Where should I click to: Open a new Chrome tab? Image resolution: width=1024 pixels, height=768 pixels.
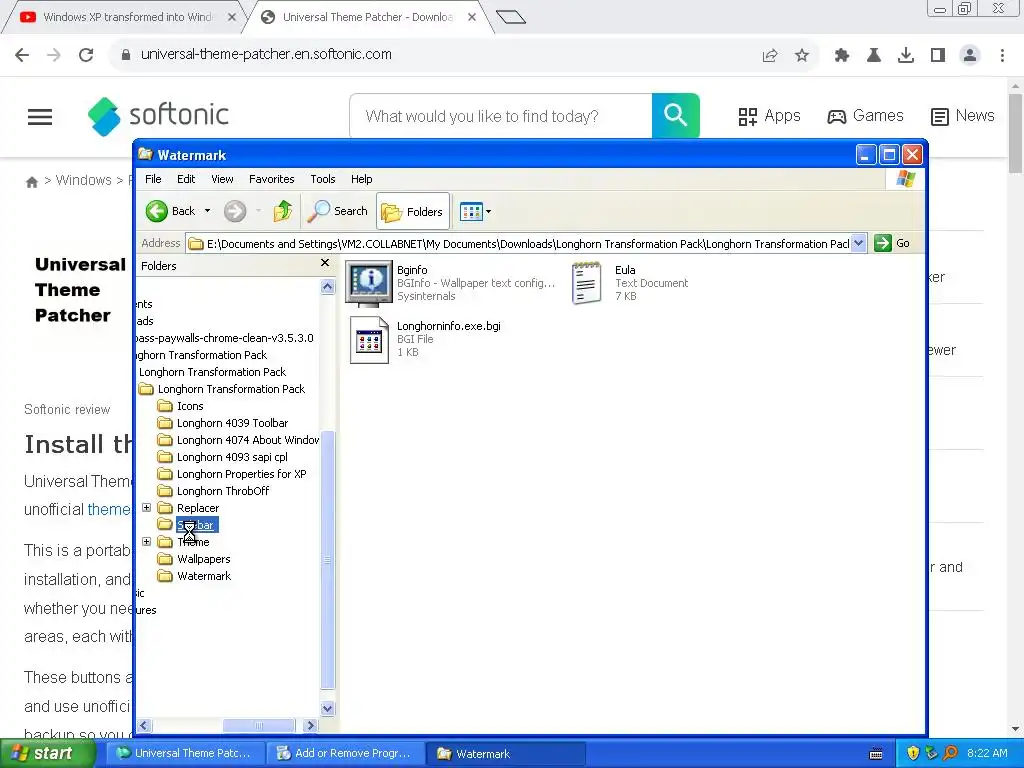pos(511,17)
